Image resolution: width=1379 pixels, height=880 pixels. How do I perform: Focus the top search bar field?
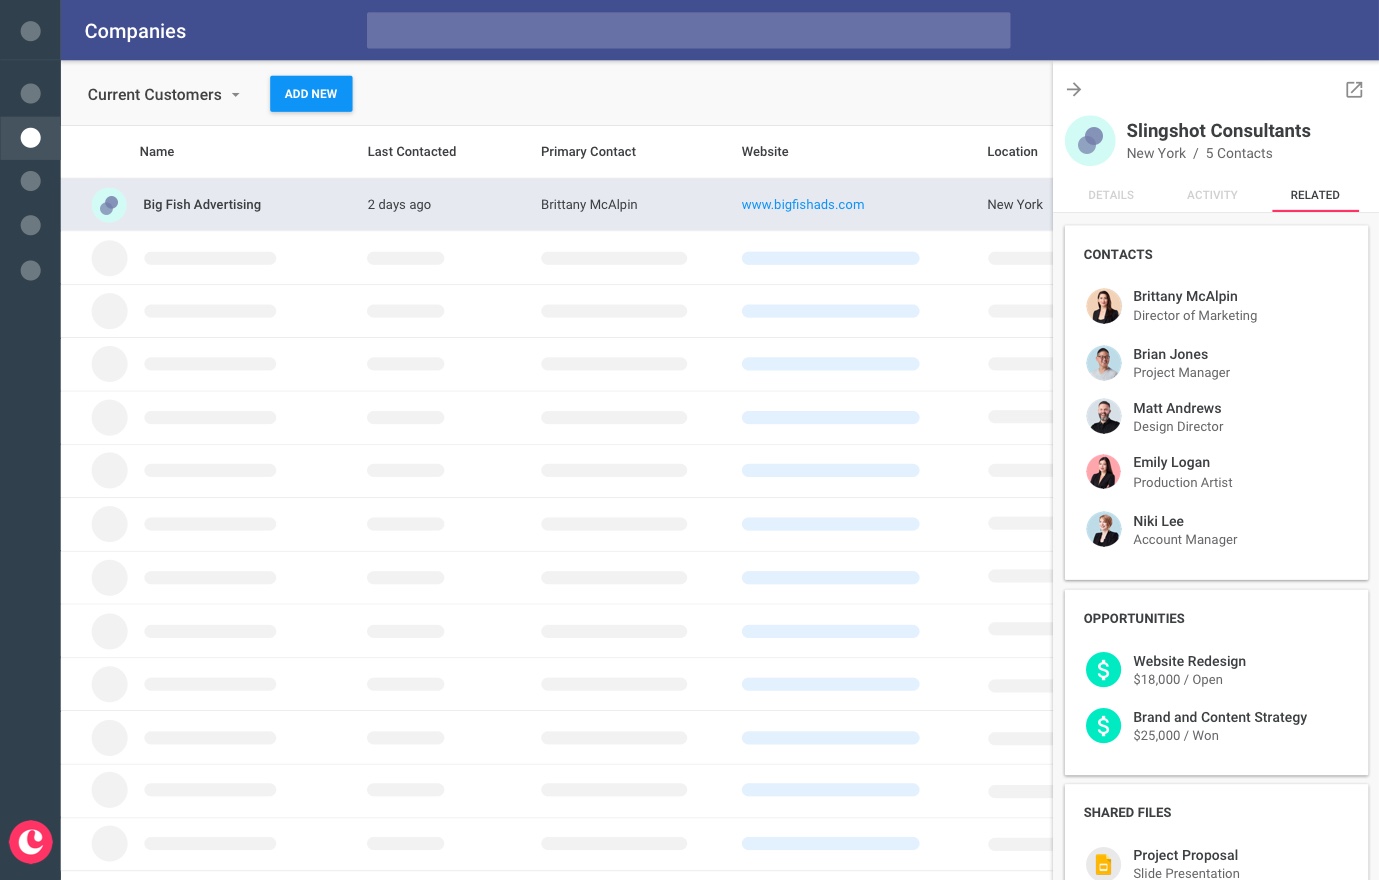pos(688,31)
